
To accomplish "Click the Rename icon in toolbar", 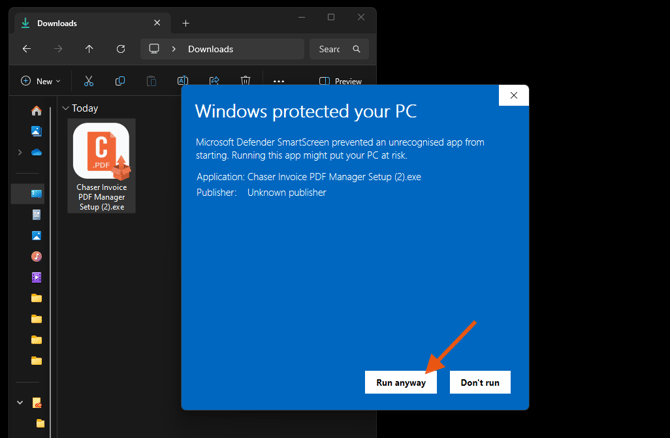I will pos(182,81).
